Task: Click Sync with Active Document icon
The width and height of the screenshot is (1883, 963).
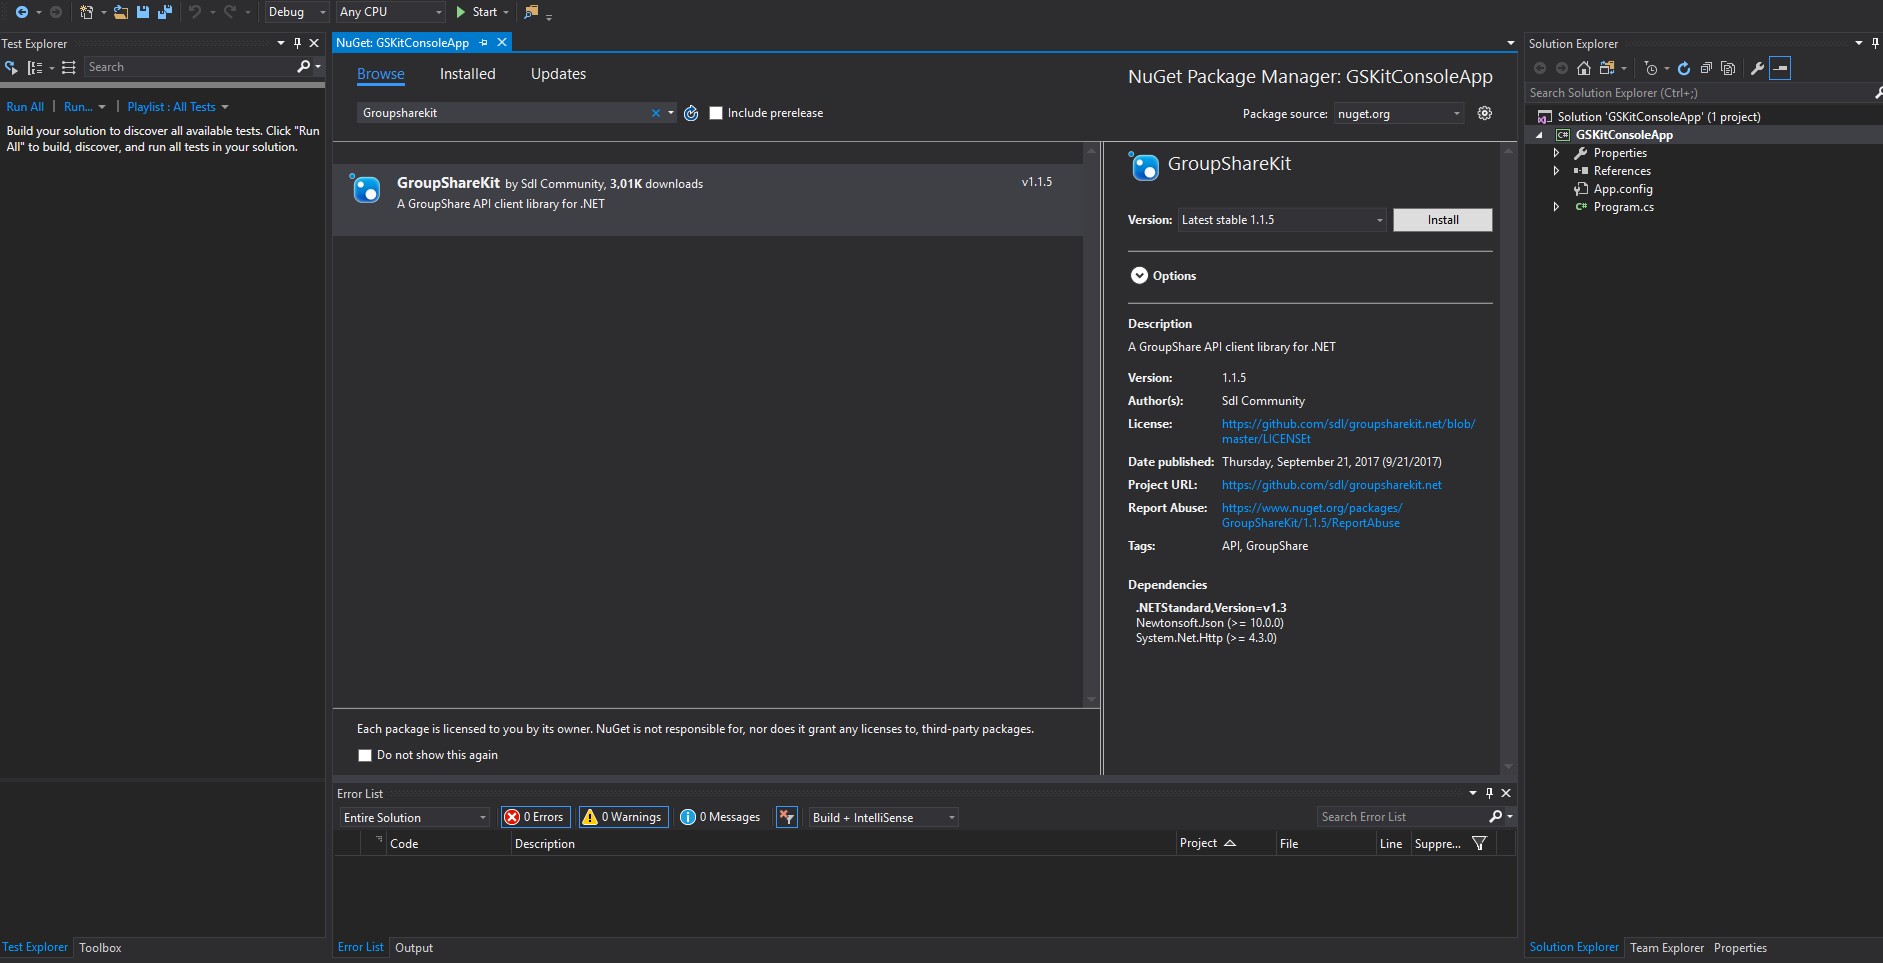Action: [1606, 68]
